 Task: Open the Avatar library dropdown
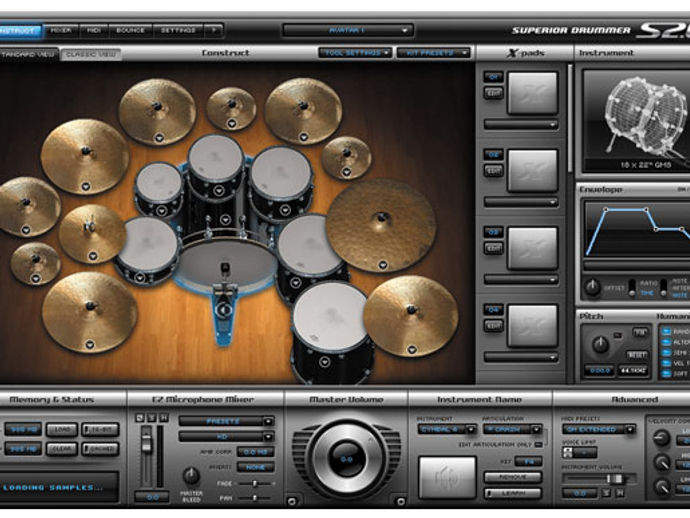click(x=348, y=30)
